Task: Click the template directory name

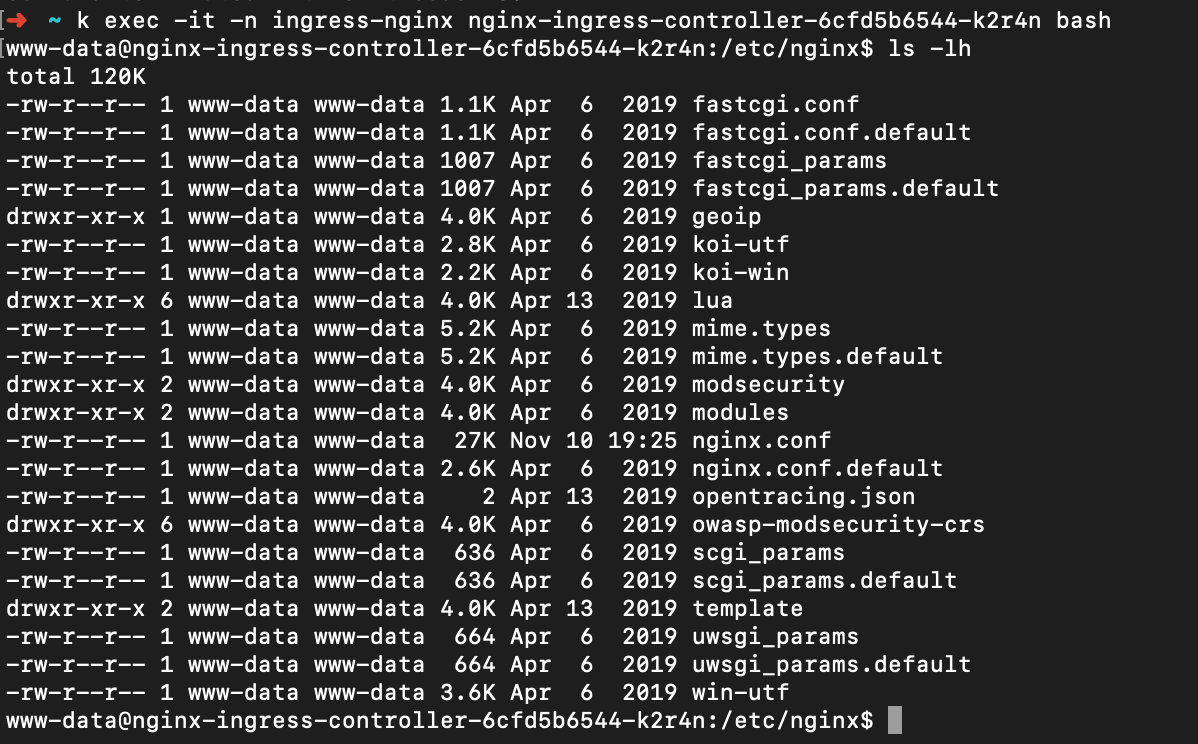Action: click(x=747, y=608)
